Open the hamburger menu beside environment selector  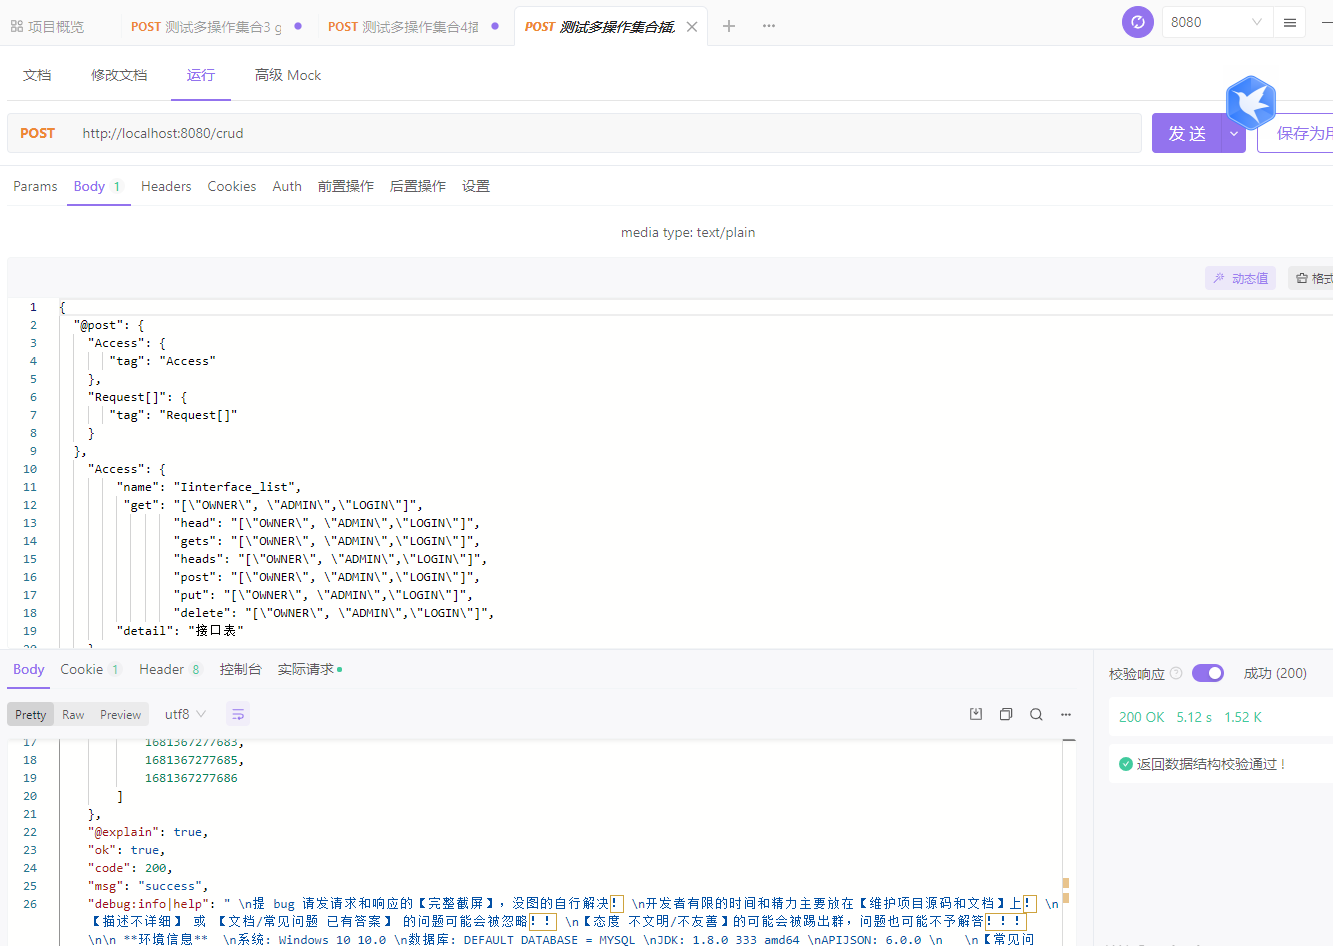[1290, 22]
